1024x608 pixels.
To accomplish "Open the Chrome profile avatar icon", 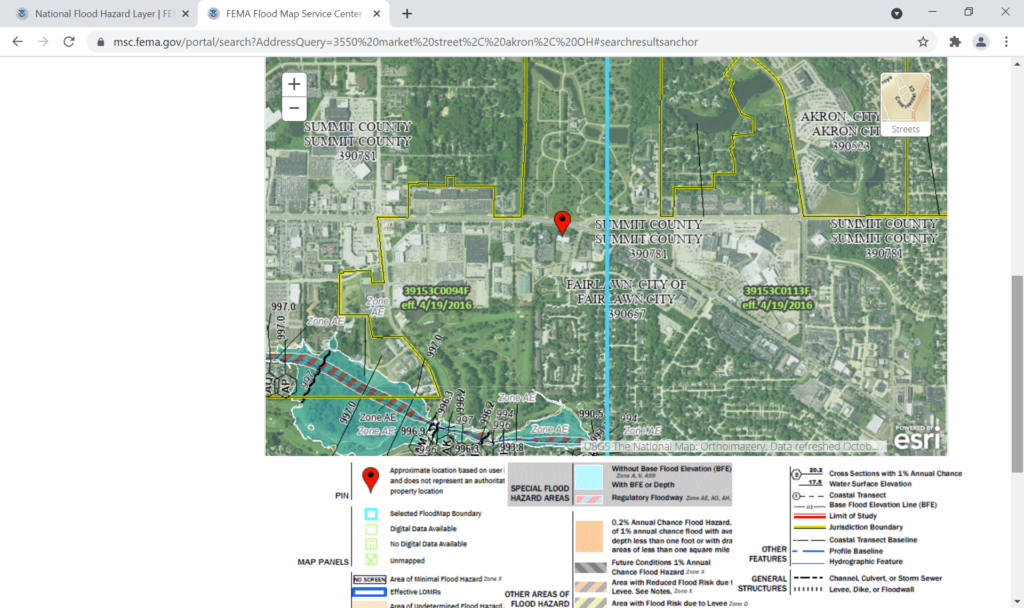I will pyautogui.click(x=981, y=42).
